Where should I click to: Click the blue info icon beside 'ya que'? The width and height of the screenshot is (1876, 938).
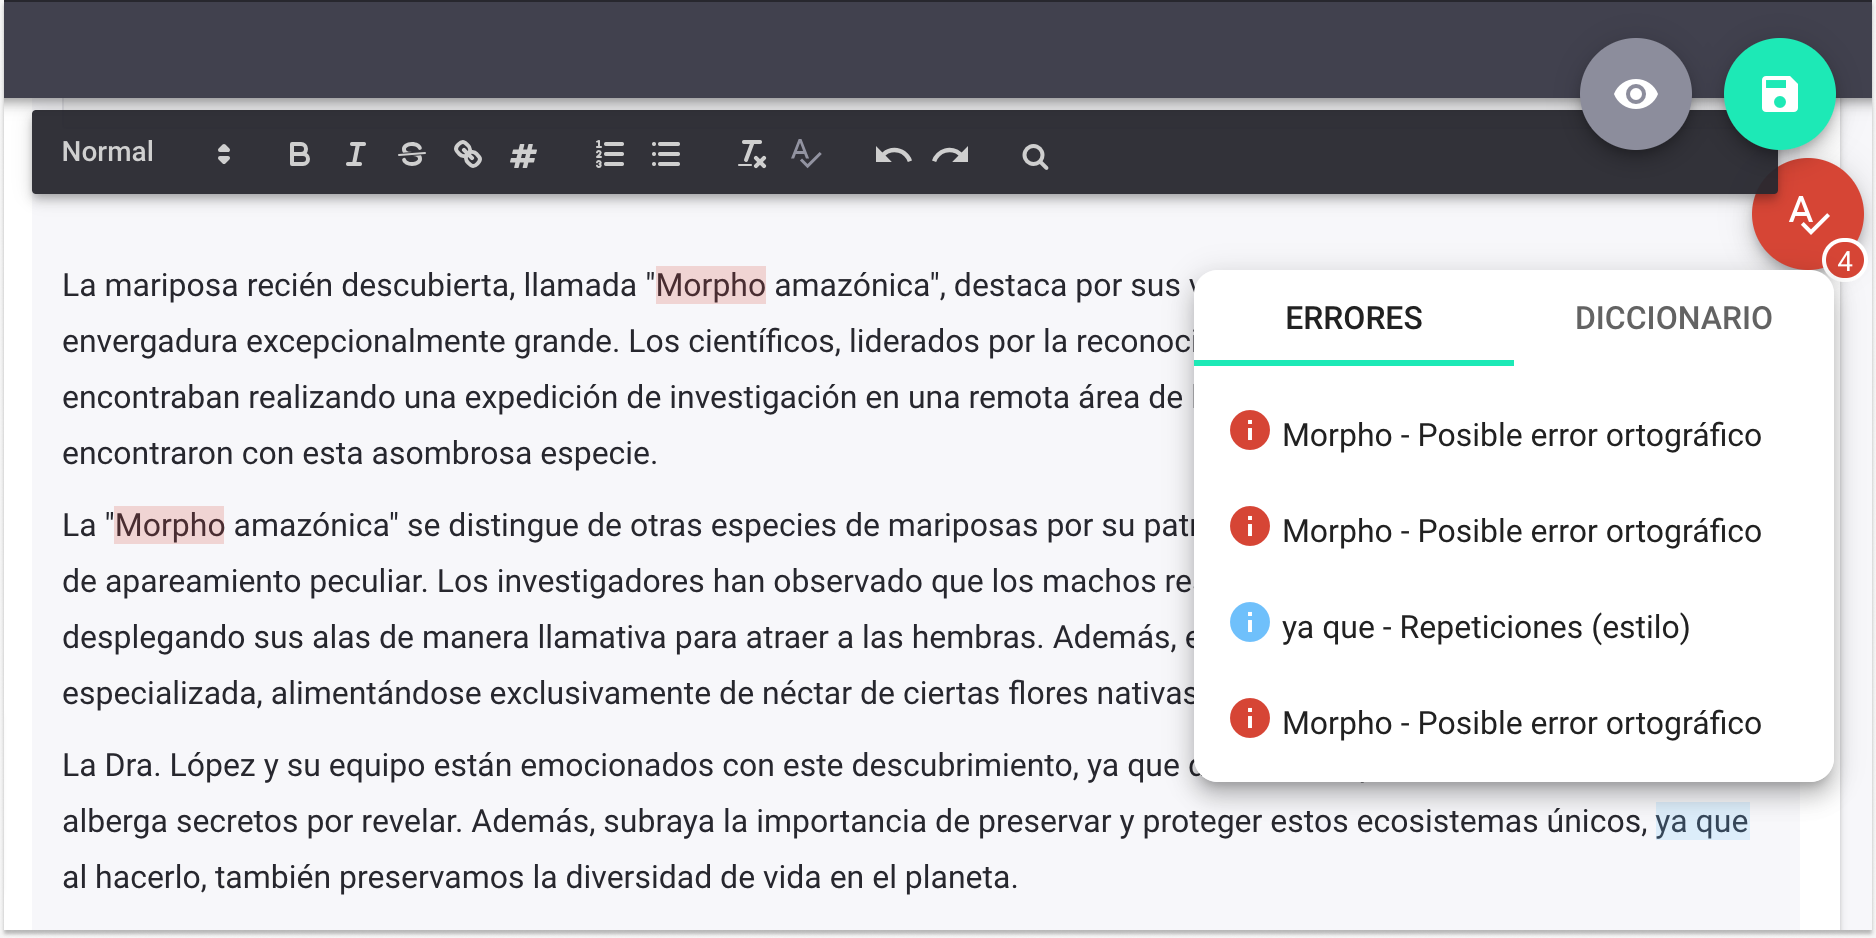point(1249,622)
